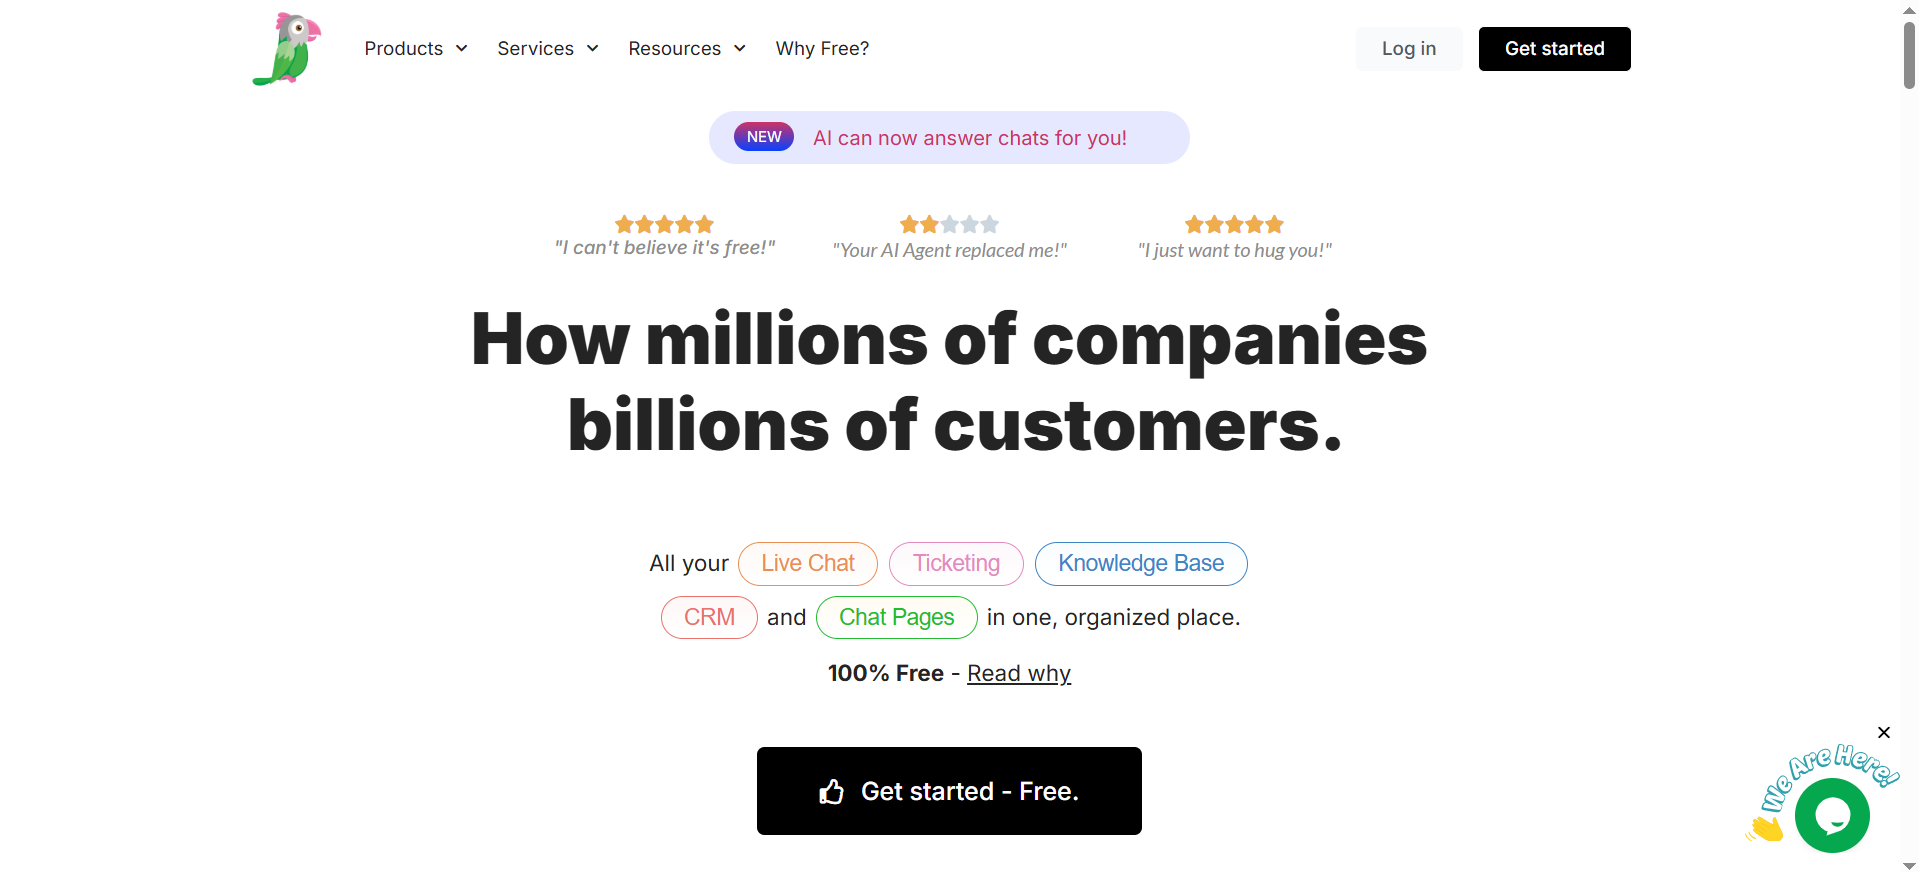Click the waving hand icon near chat widget
Screen dimensions: 1919x872
pyautogui.click(x=1766, y=828)
